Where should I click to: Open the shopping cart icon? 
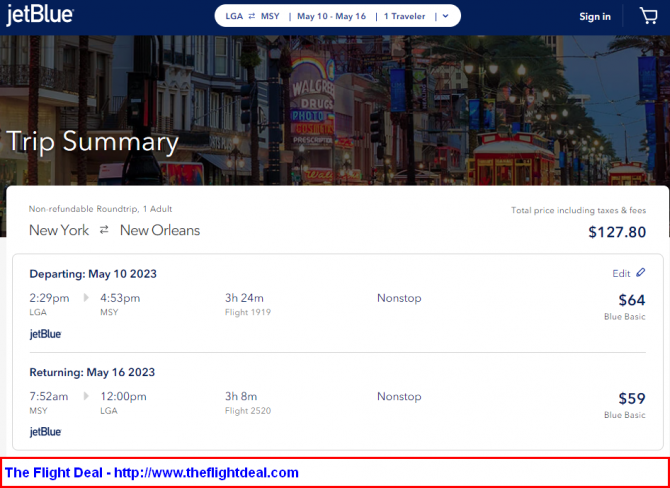click(648, 16)
